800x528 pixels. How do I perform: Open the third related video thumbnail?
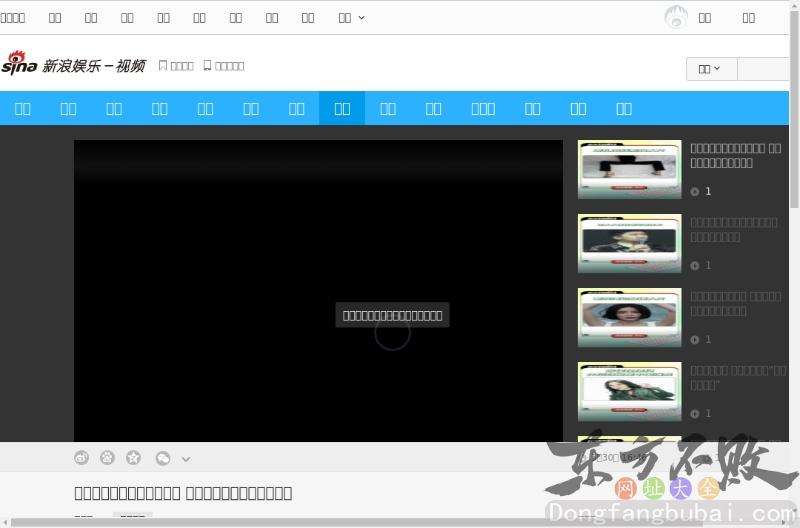pos(629,317)
